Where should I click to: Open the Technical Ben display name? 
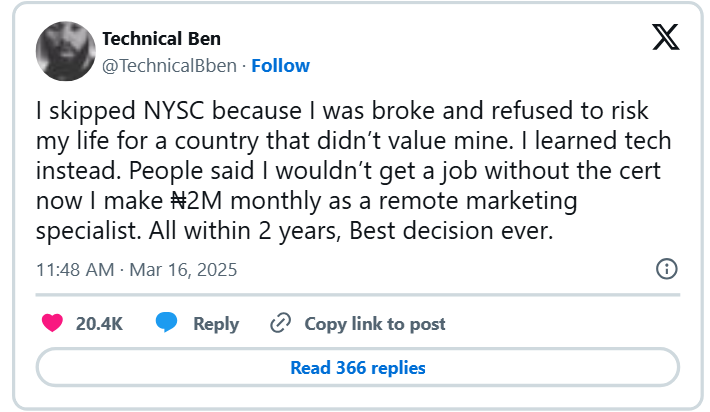point(161,39)
